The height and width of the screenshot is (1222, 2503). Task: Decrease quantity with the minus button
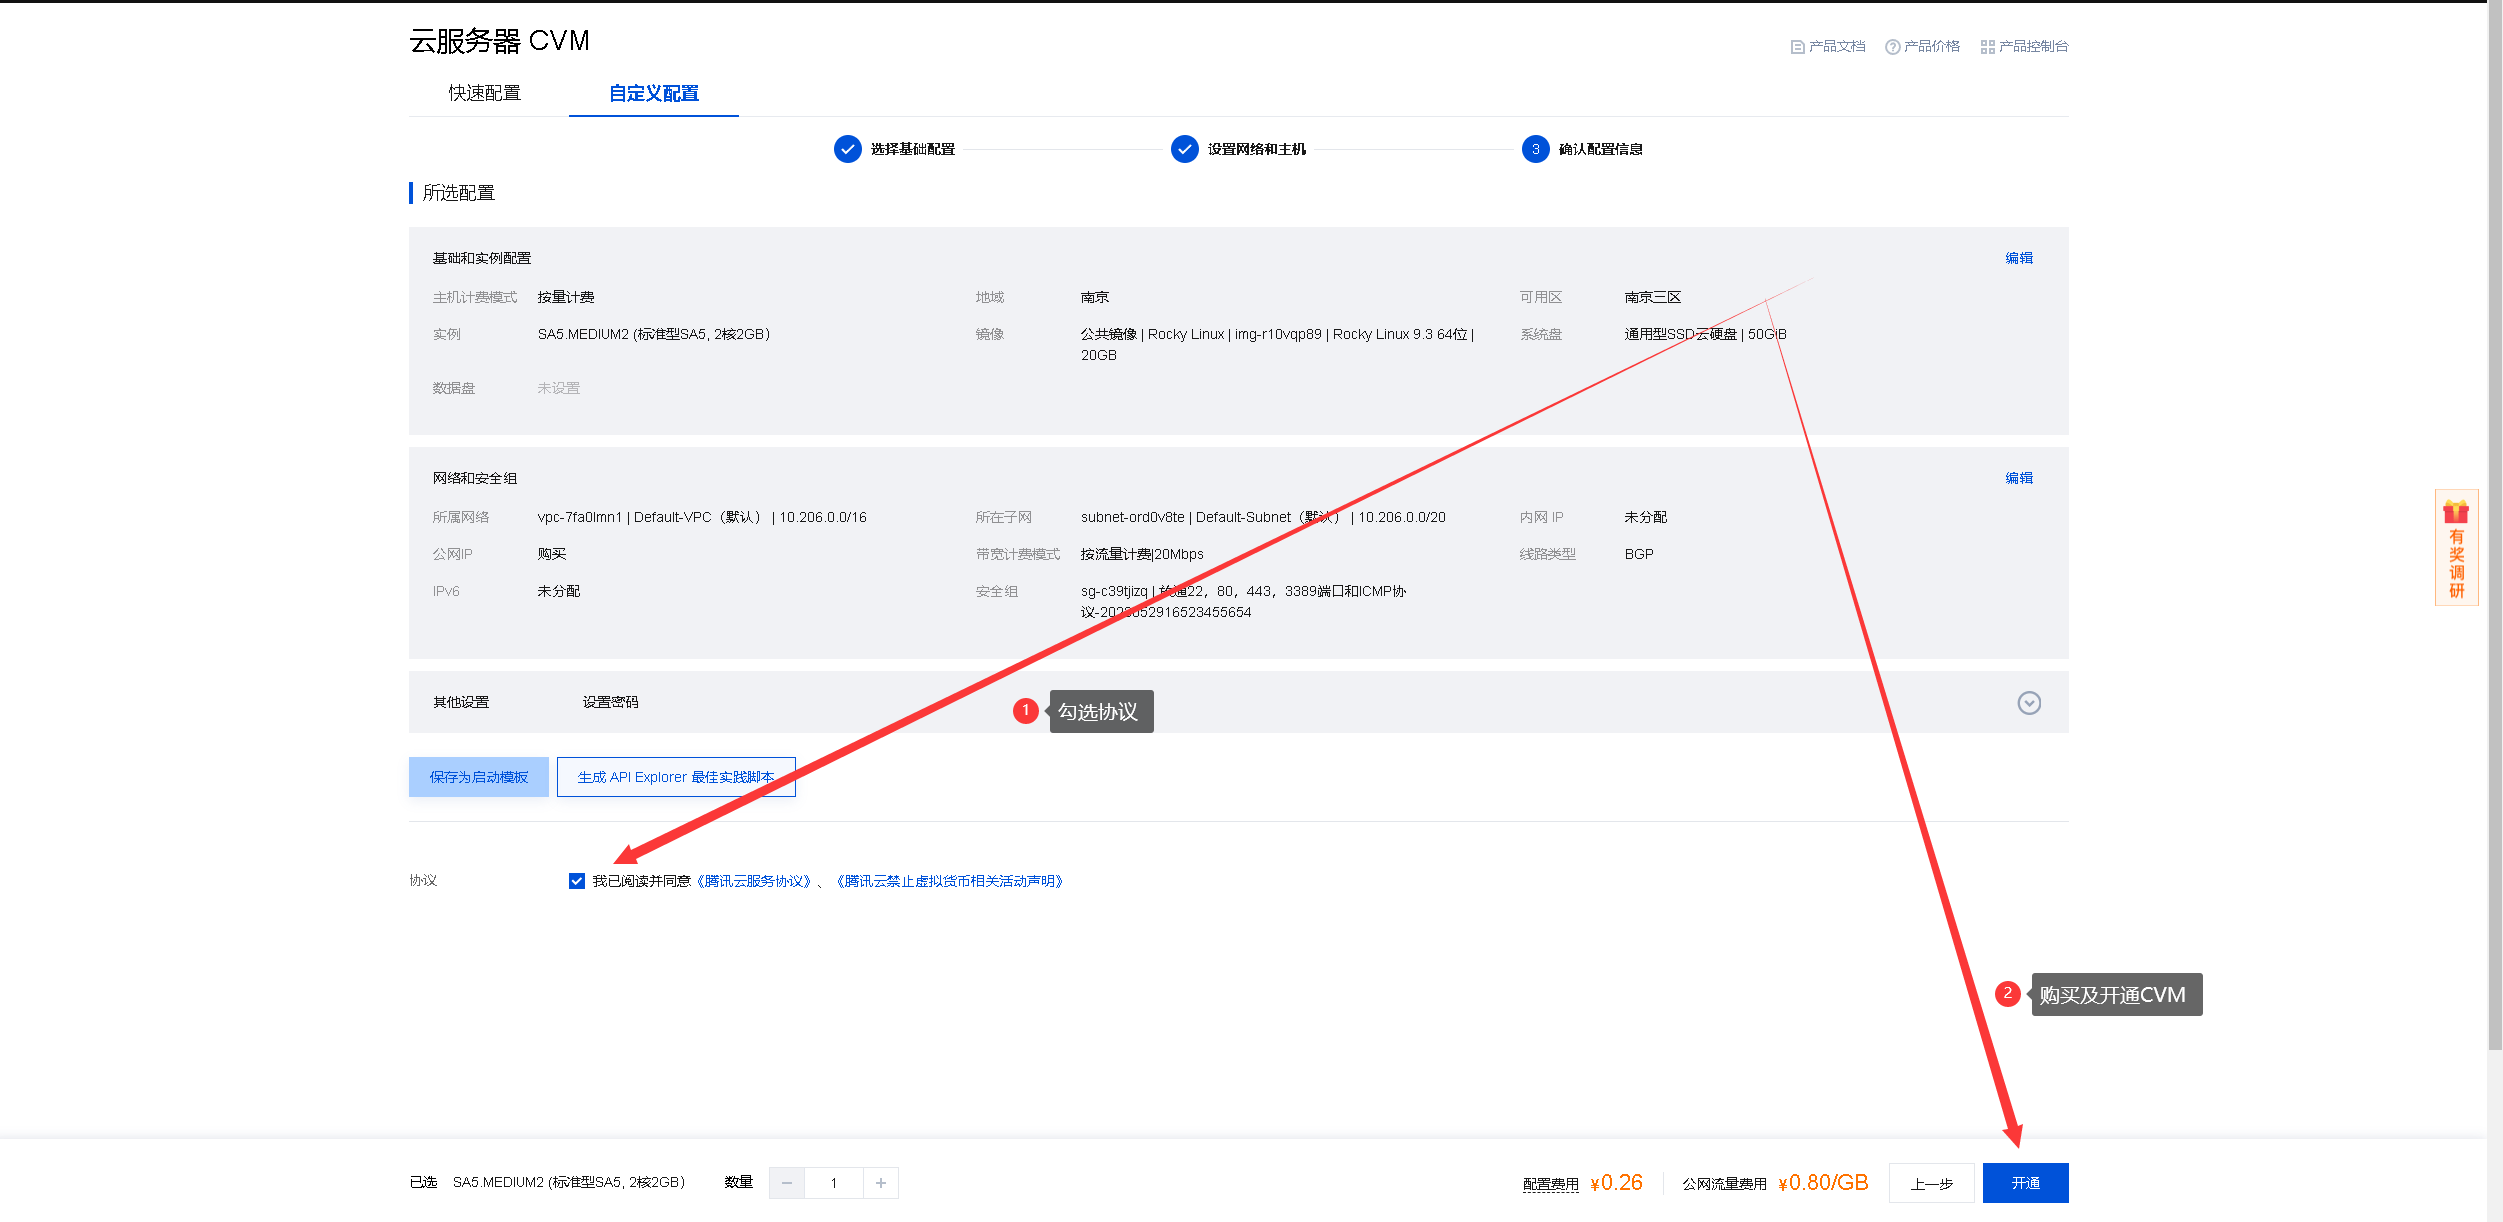787,1183
